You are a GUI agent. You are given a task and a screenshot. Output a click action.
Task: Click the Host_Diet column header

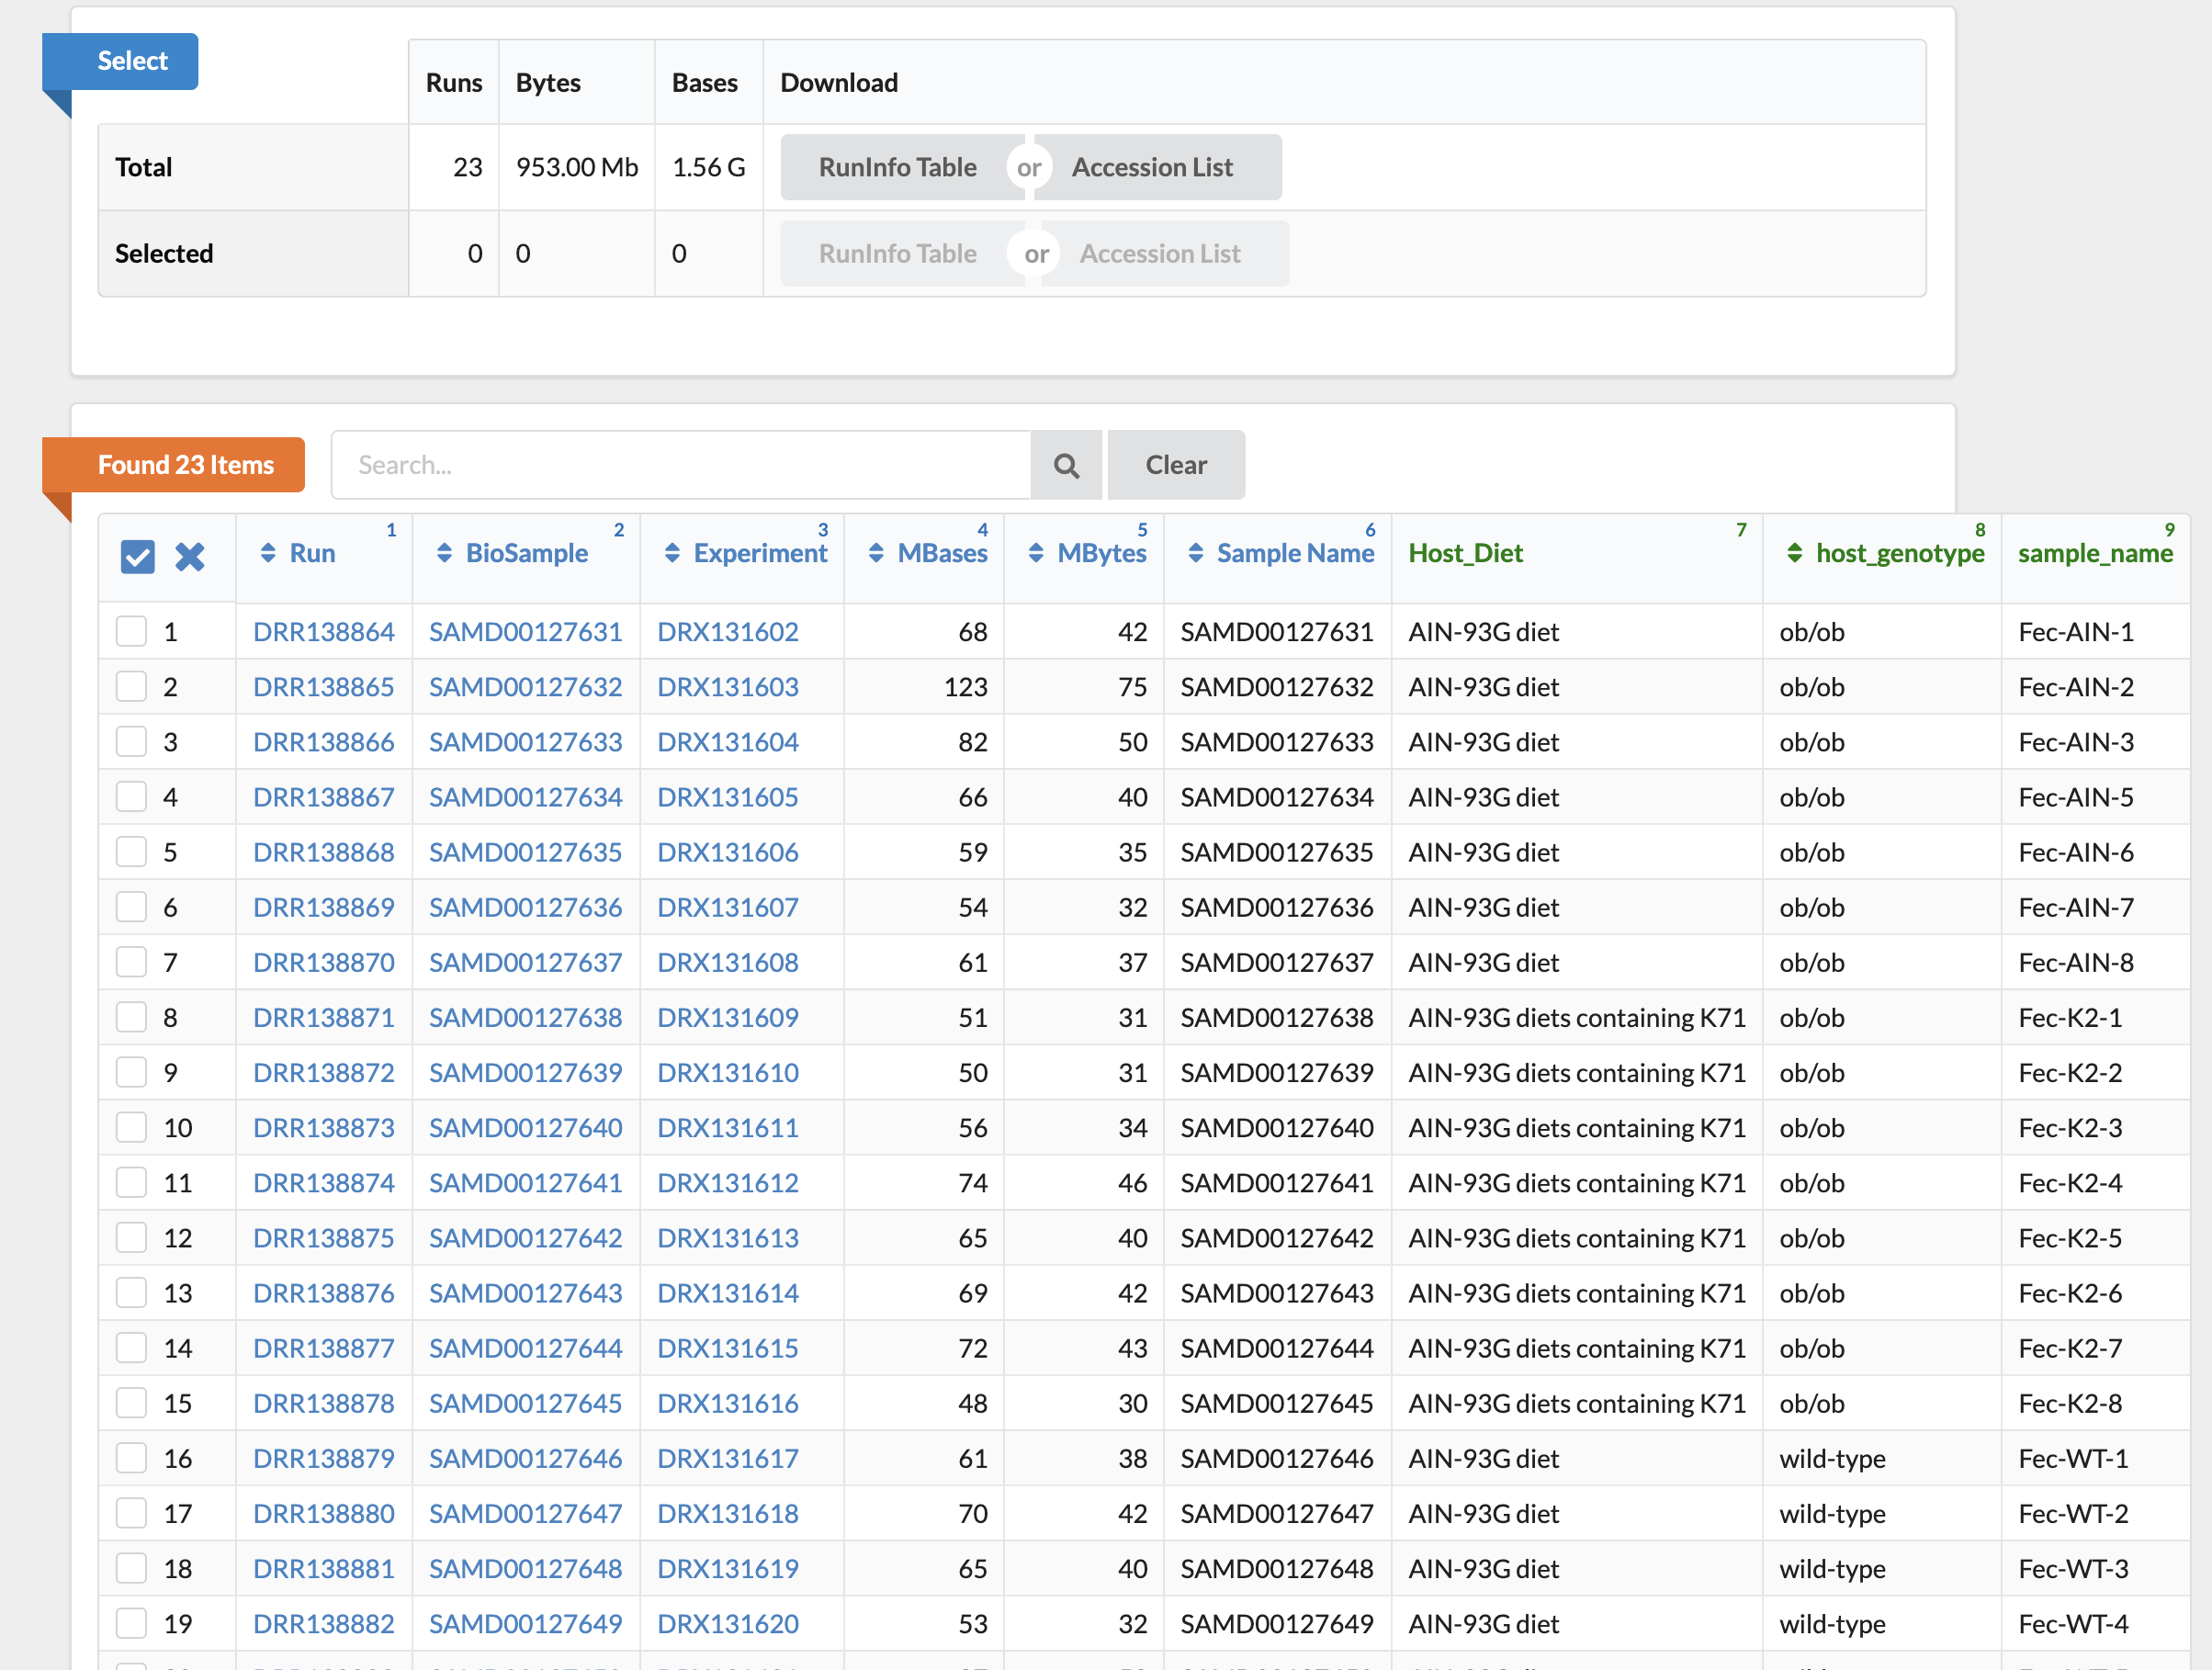pos(1465,553)
